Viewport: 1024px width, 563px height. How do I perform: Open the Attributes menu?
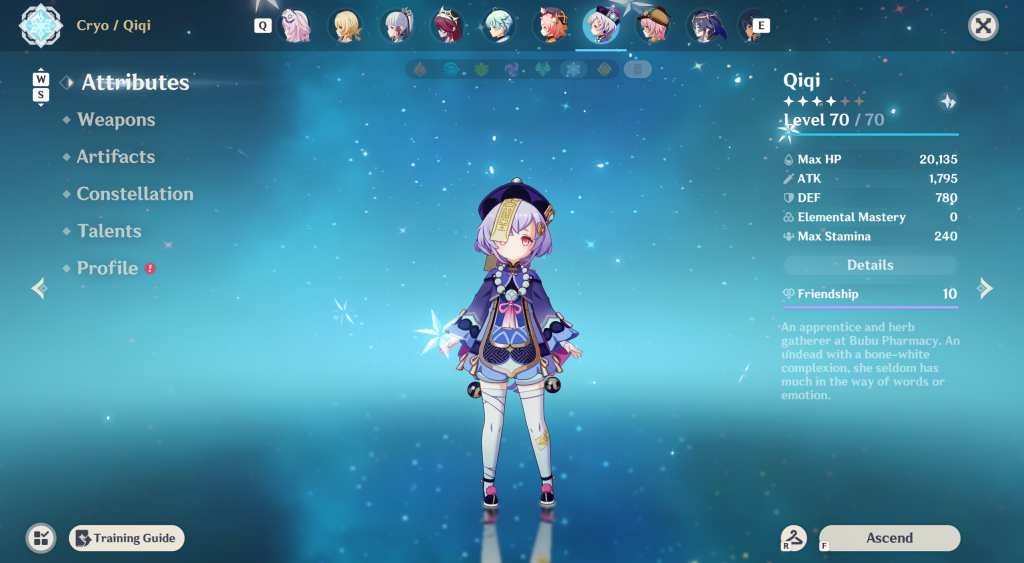pyautogui.click(x=135, y=82)
